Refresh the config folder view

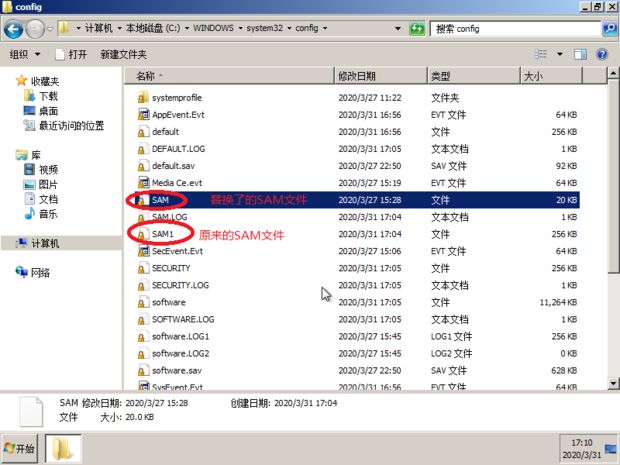click(x=417, y=28)
